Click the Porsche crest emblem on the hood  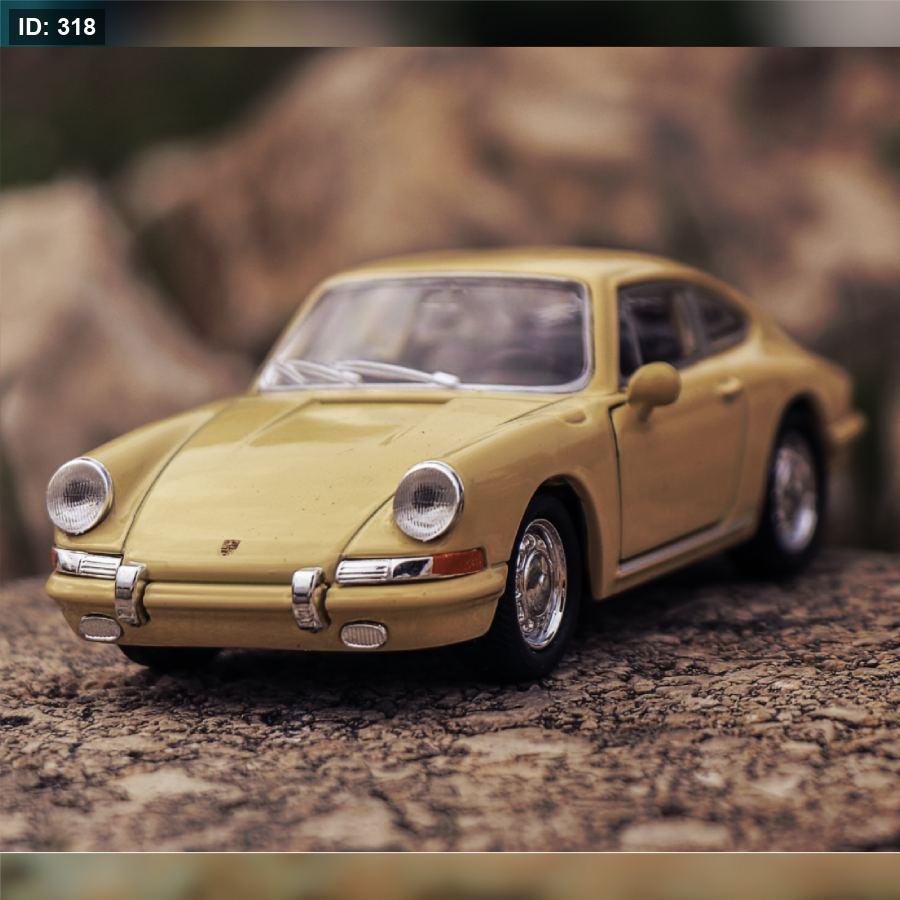click(230, 547)
